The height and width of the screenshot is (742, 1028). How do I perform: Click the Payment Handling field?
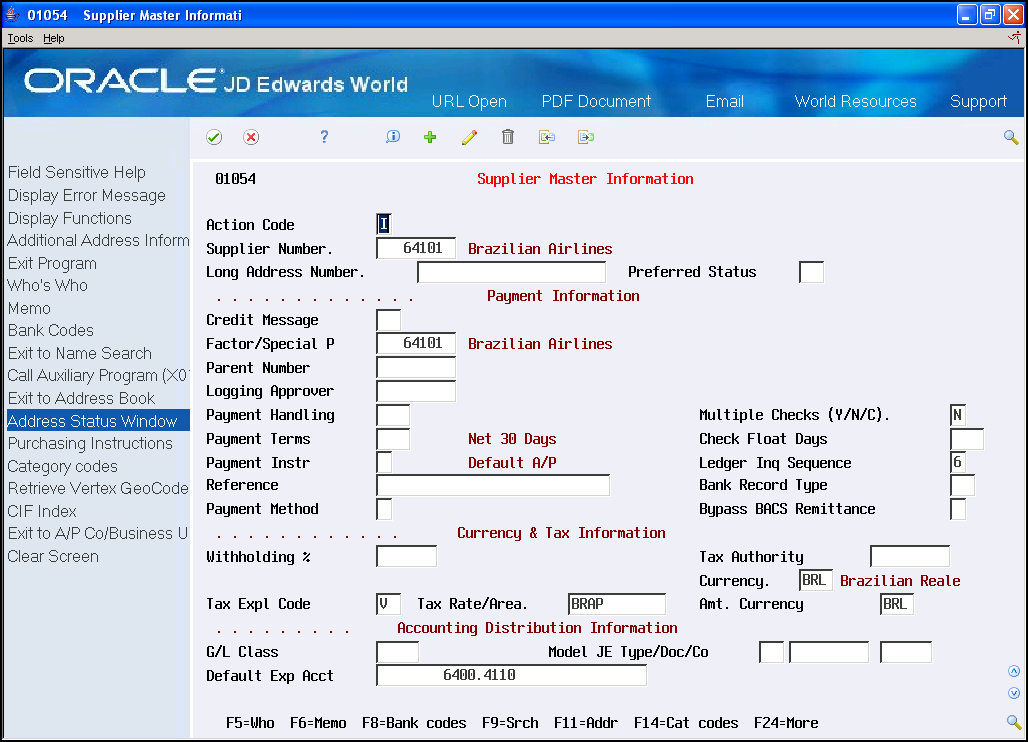coord(393,415)
